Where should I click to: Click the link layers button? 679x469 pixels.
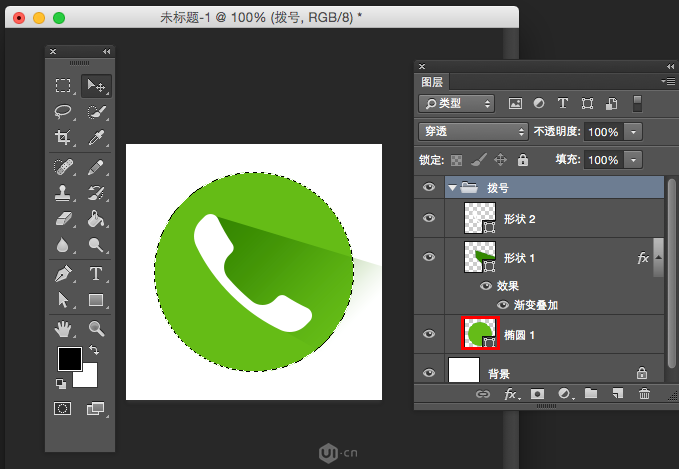click(482, 394)
